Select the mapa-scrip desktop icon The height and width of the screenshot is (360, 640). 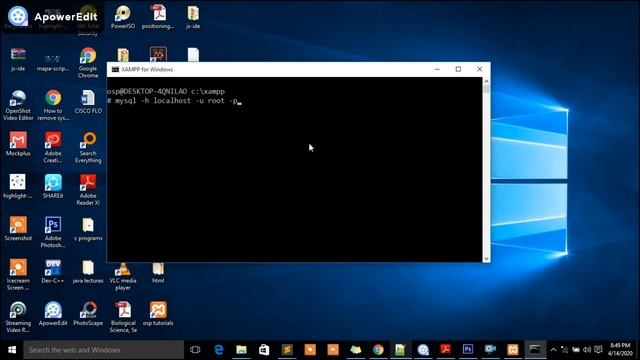coord(53,63)
